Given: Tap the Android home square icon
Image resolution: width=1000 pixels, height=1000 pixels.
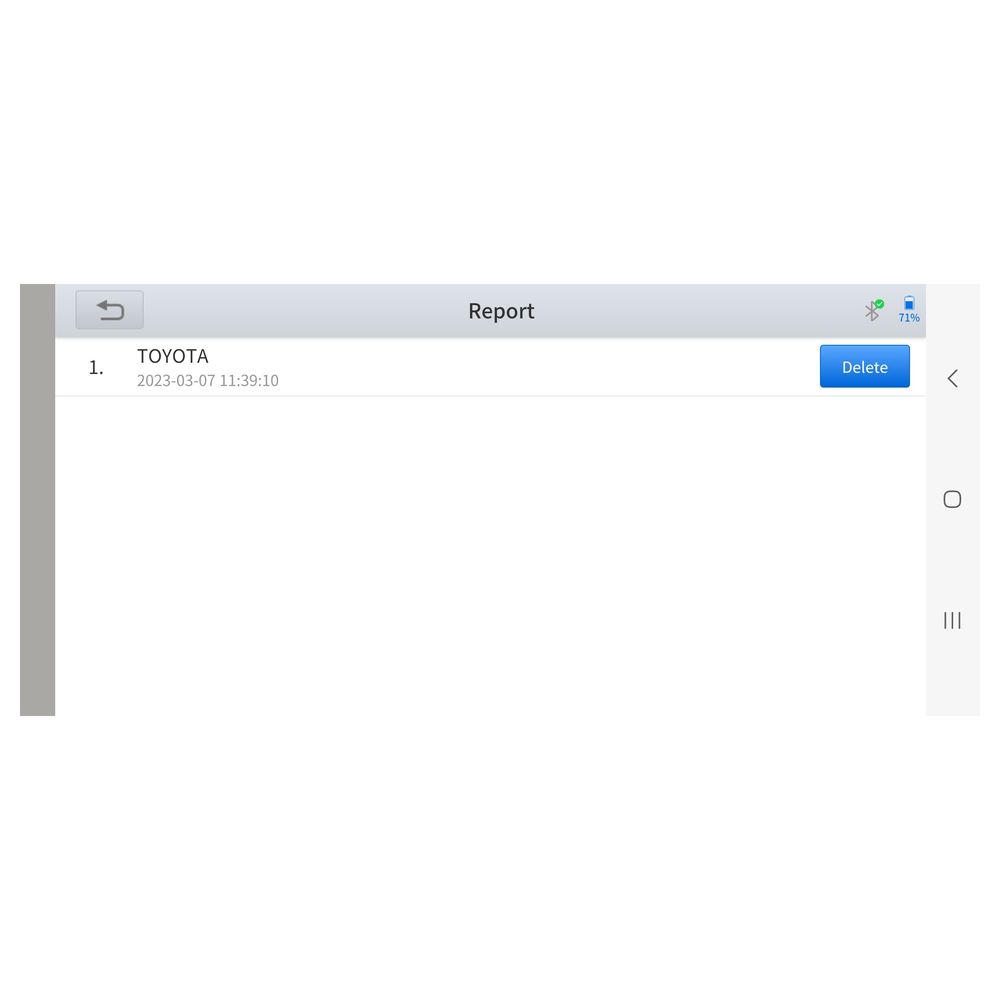Looking at the screenshot, I should click(x=952, y=499).
